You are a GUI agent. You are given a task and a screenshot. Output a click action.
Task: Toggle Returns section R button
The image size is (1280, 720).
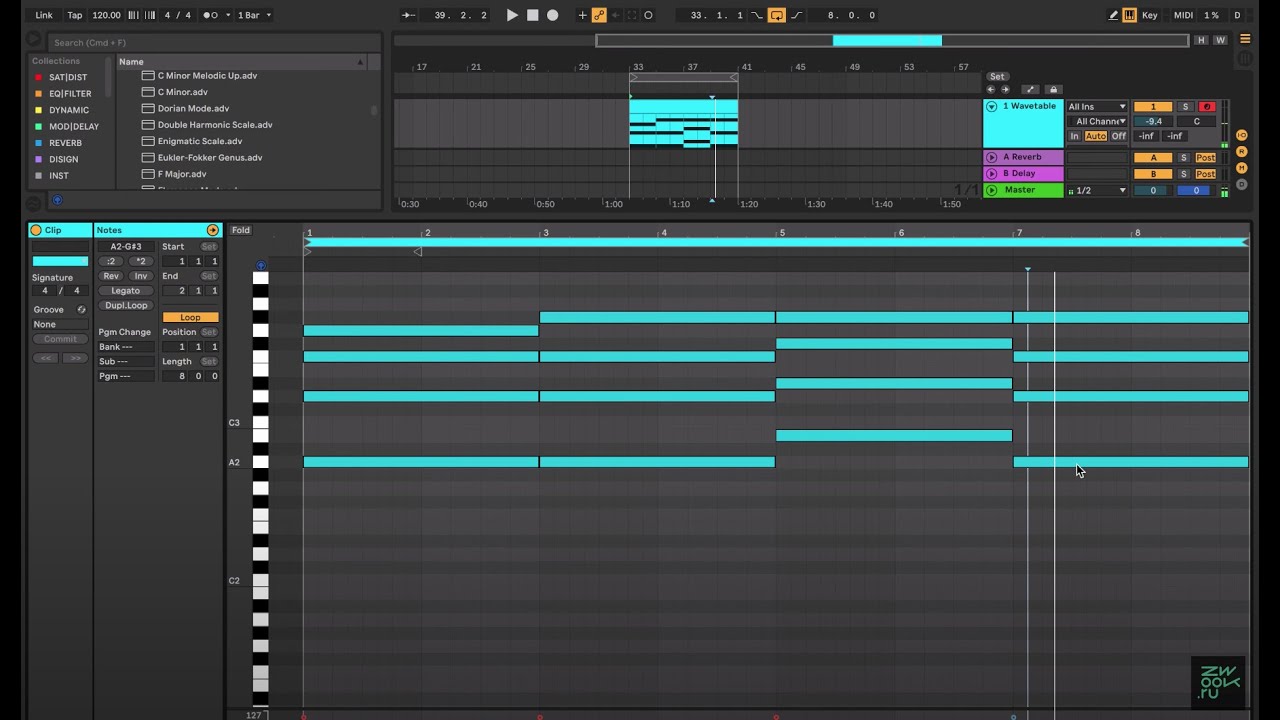[x=1242, y=151]
